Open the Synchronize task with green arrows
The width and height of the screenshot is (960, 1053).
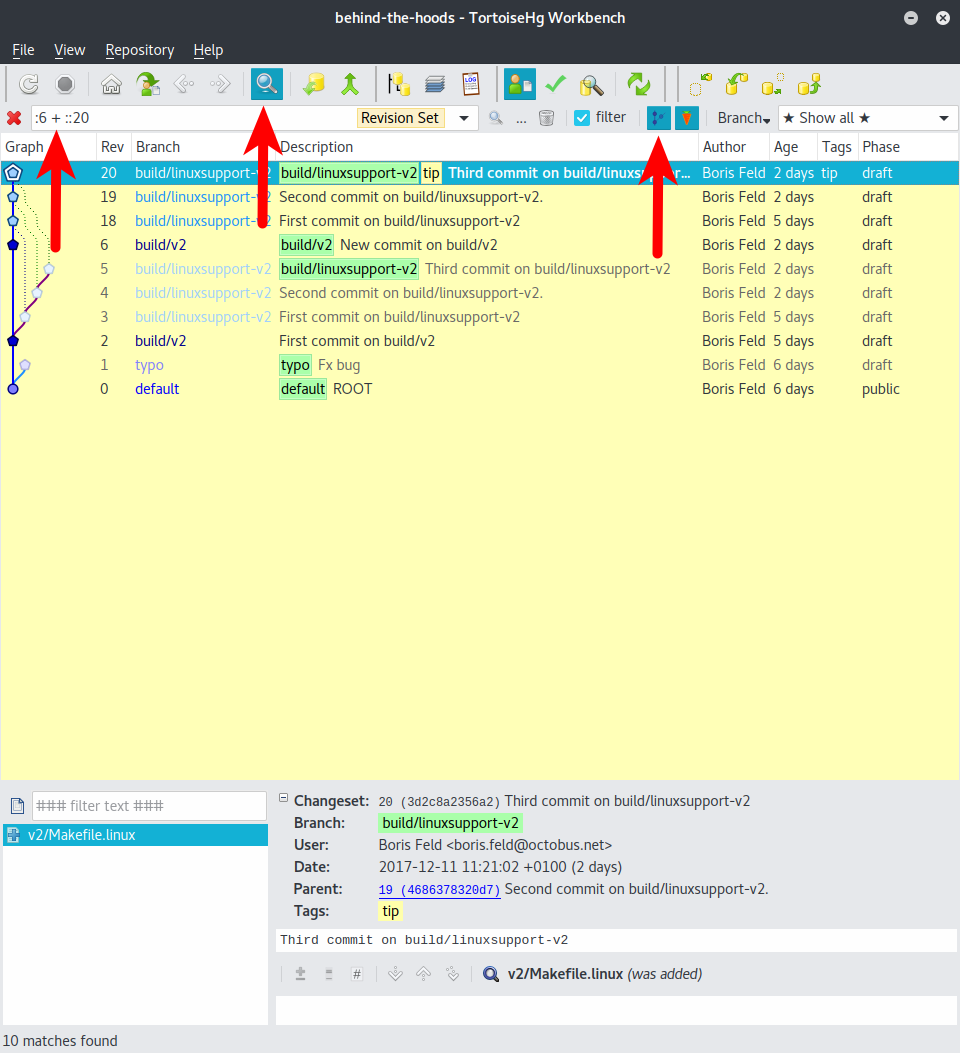[638, 85]
